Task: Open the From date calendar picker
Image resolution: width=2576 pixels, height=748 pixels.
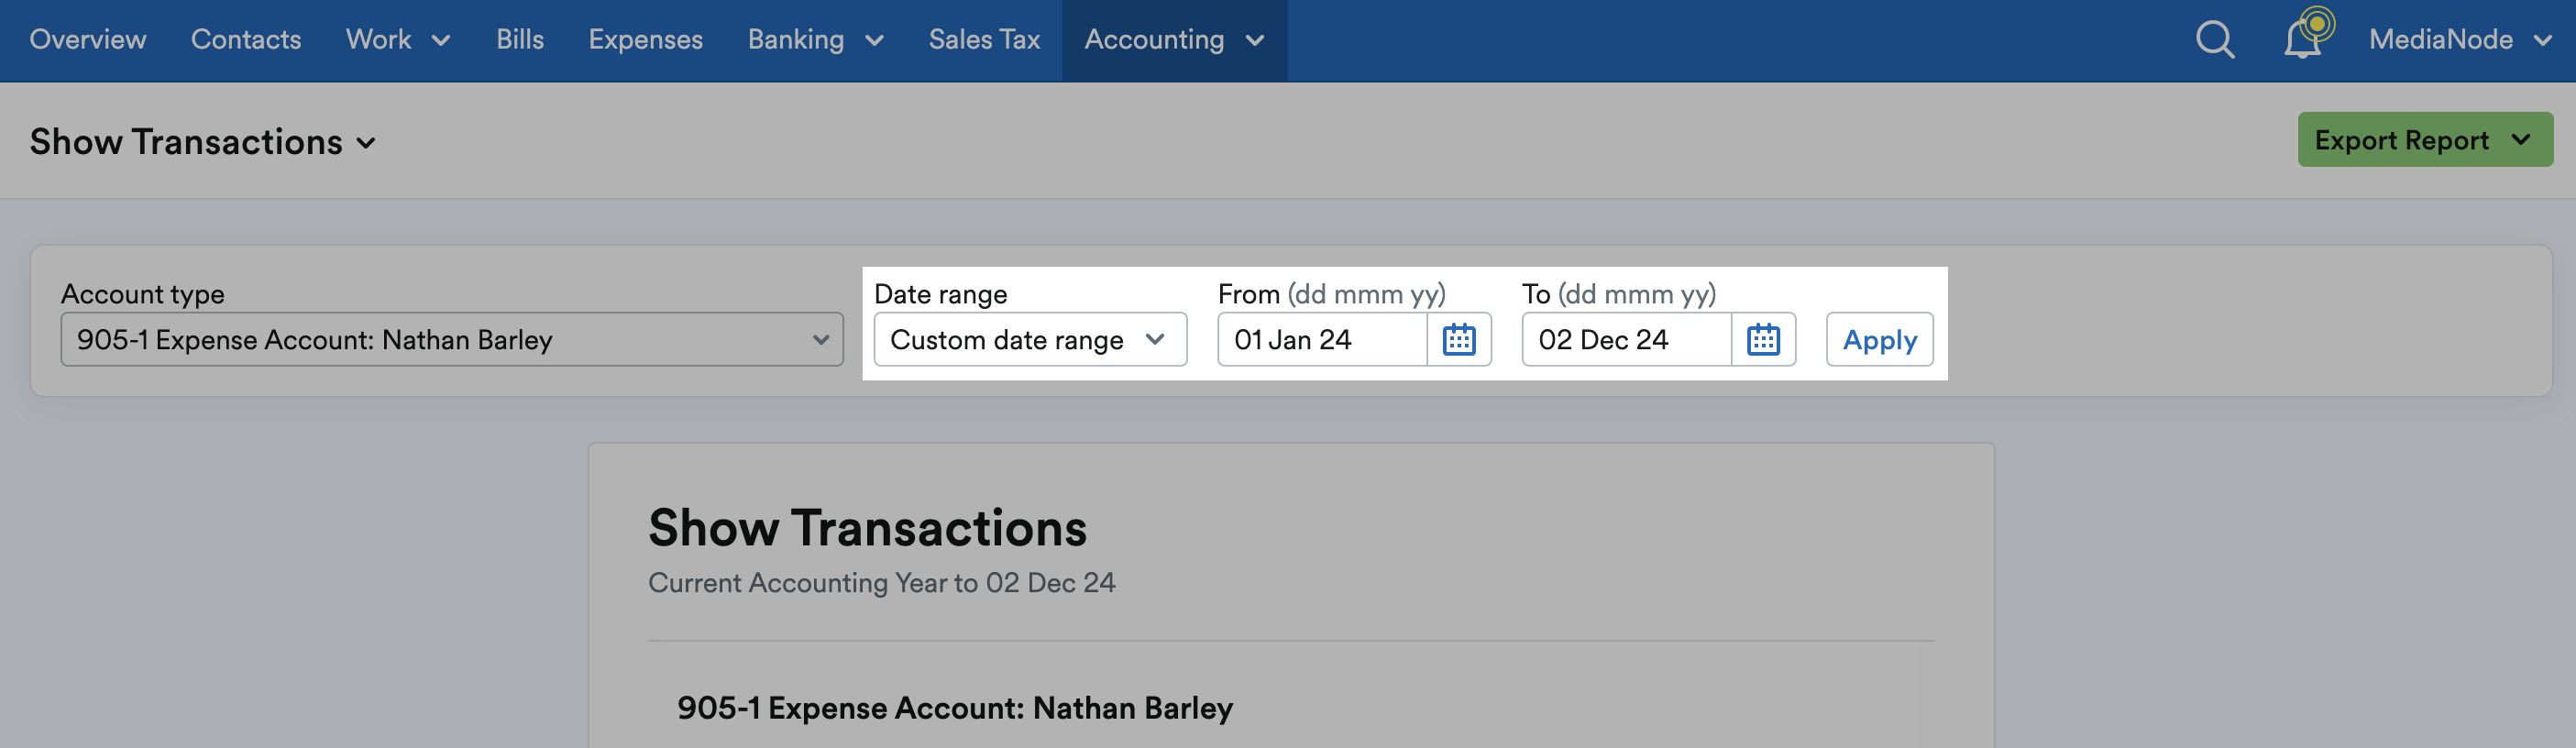Action: (1459, 340)
